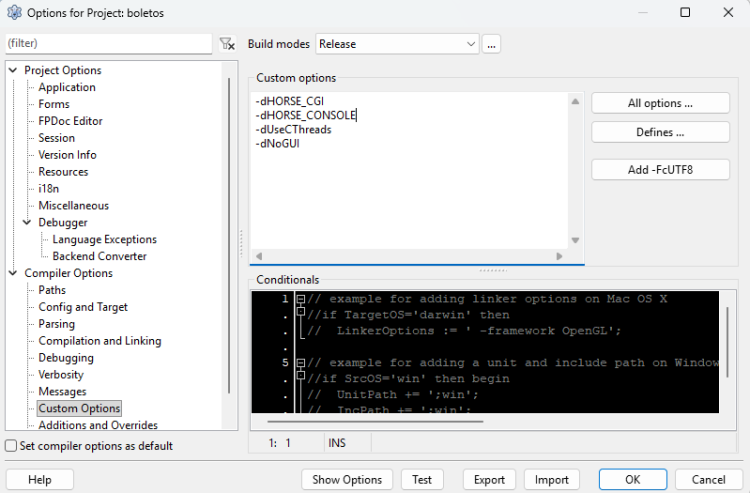750x493 pixels.
Task: Select Miscellaneous in the options tree
Action: 74,206
